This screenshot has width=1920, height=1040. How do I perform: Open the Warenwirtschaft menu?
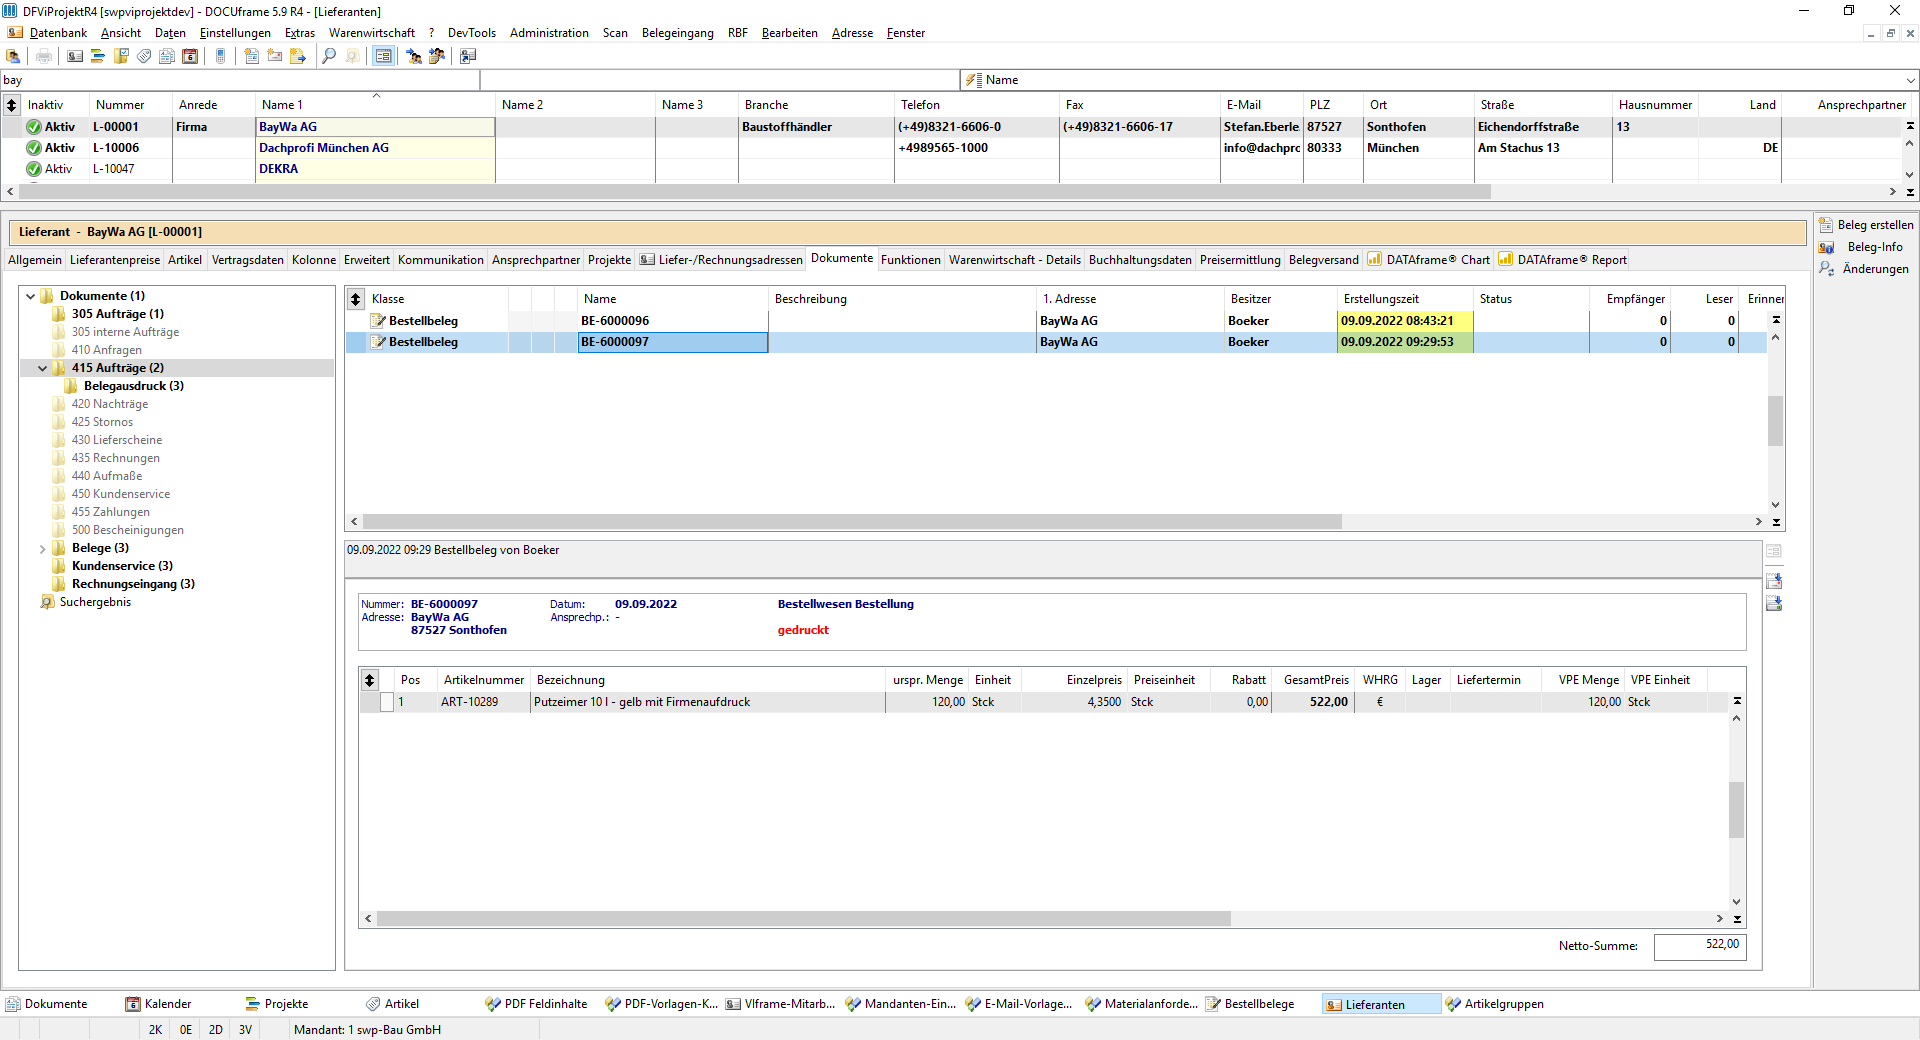coord(371,33)
